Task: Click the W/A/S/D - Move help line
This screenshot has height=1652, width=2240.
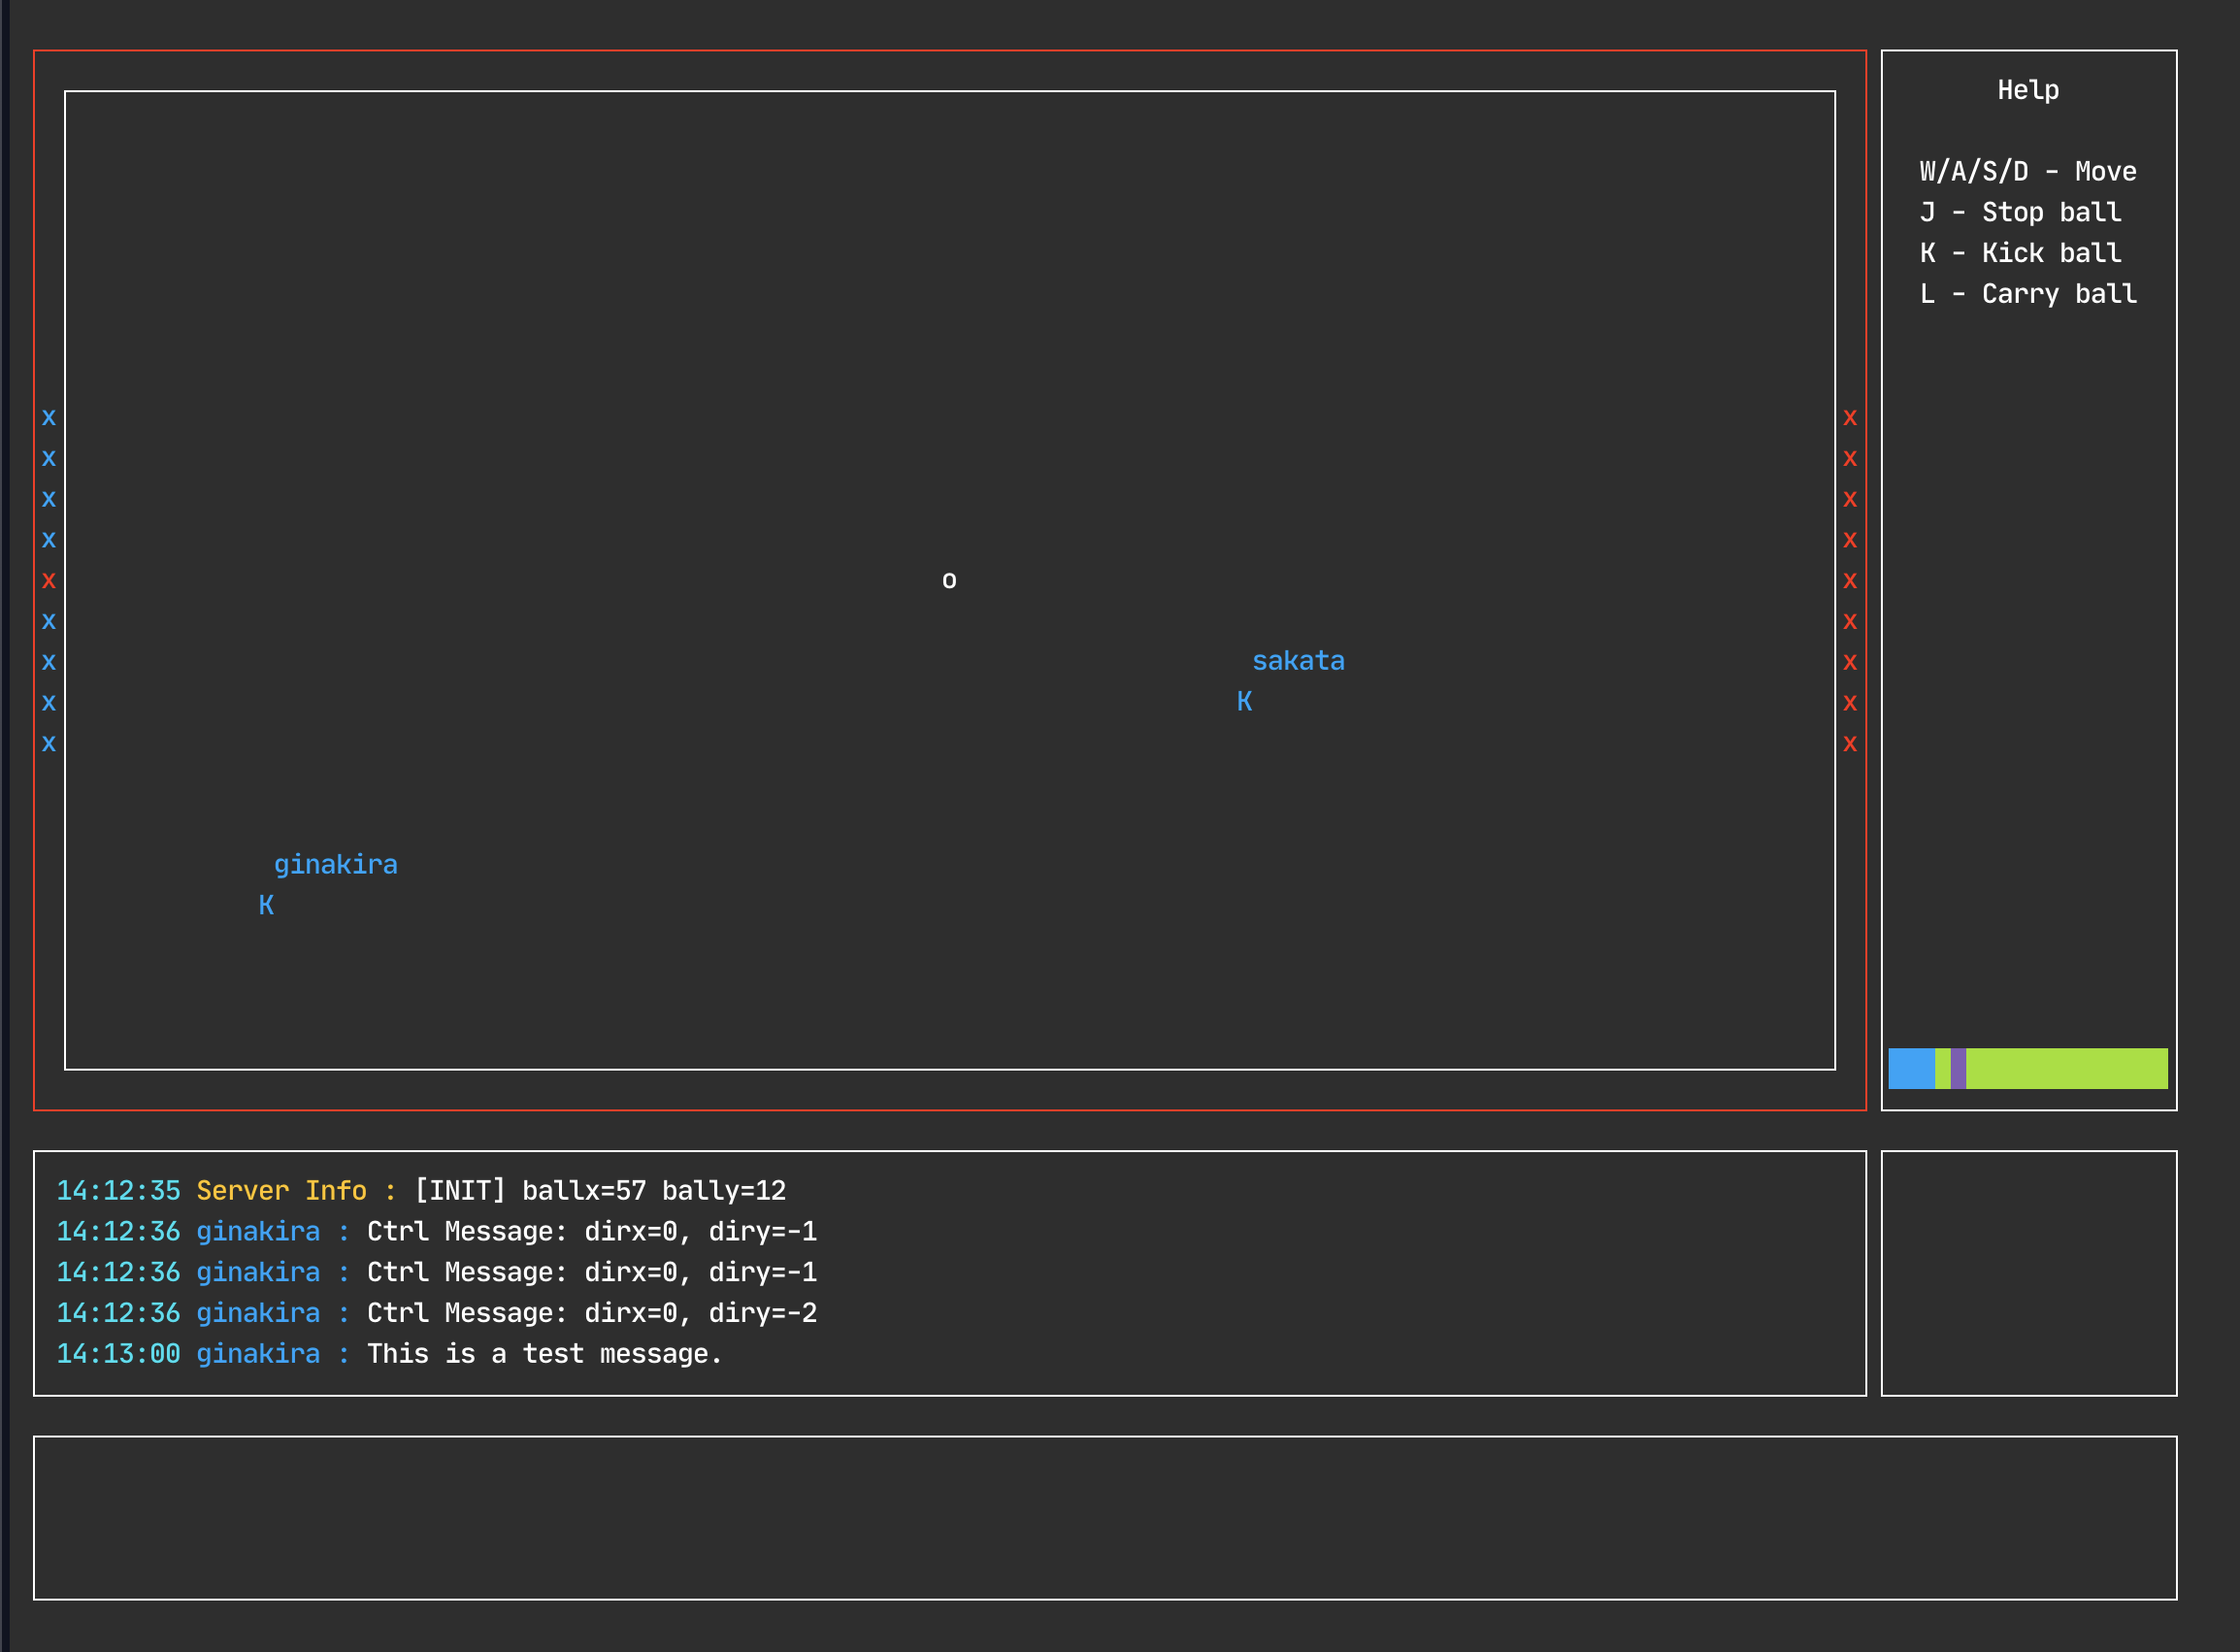Action: (2027, 170)
